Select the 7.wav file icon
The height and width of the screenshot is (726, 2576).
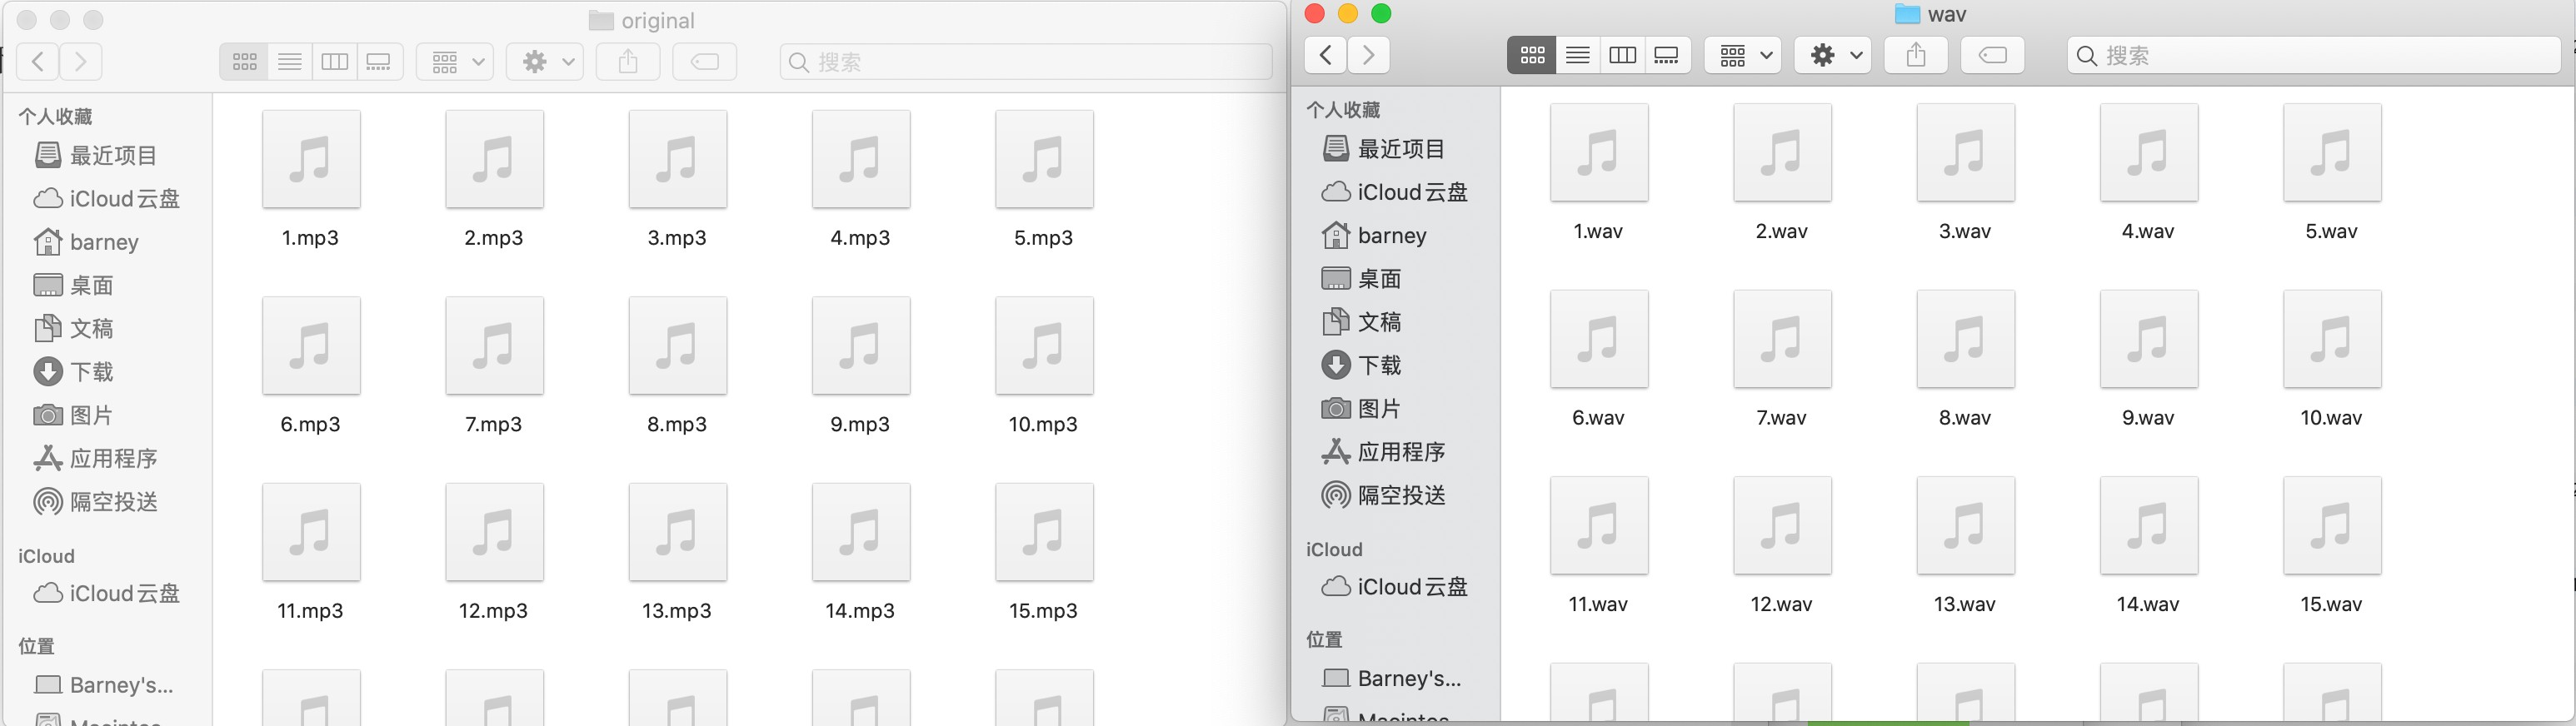[x=1783, y=339]
